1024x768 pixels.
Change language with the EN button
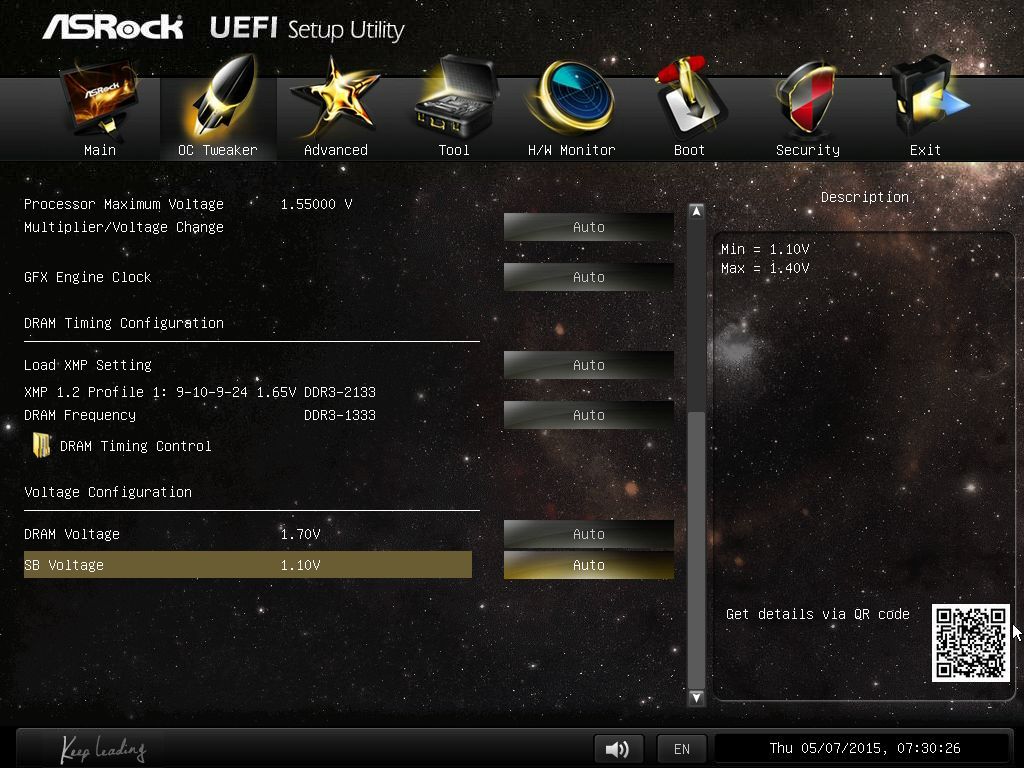click(682, 748)
